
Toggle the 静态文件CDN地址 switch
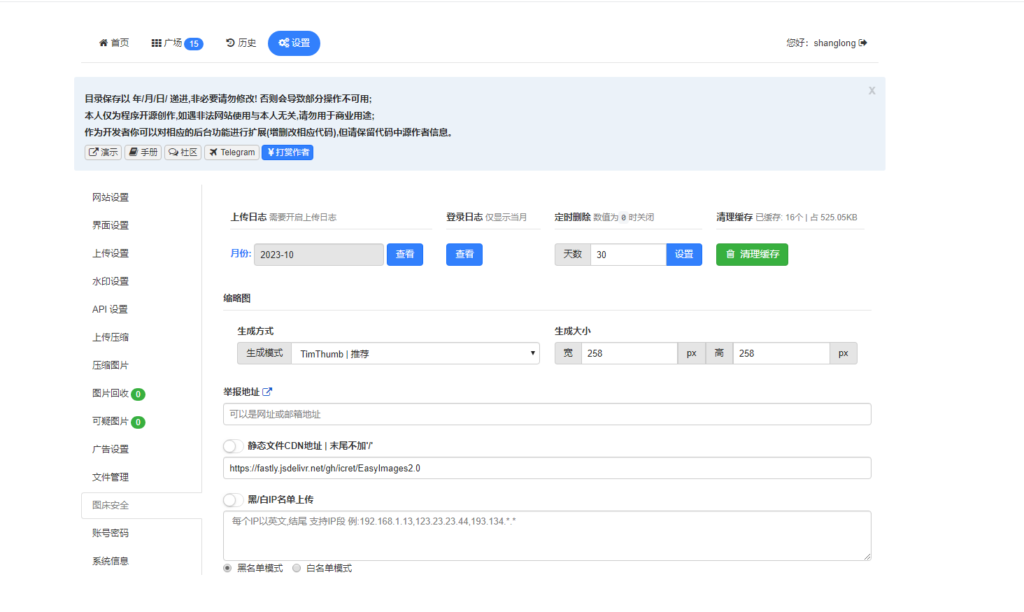232,446
